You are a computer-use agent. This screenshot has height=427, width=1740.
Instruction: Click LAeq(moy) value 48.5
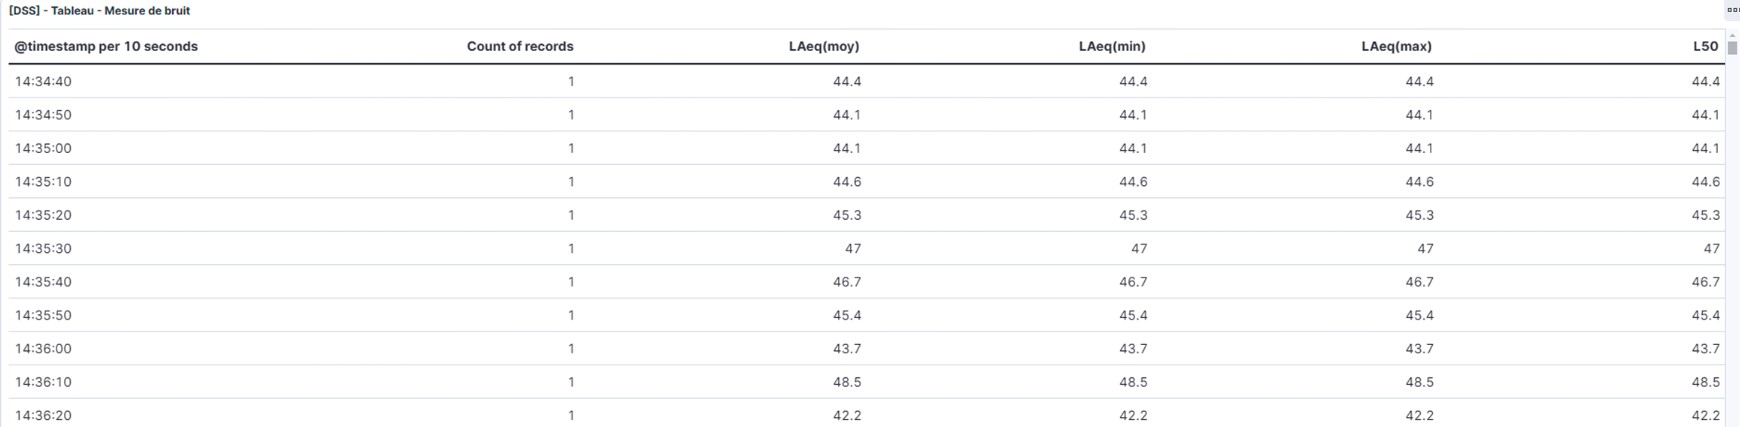click(x=847, y=382)
